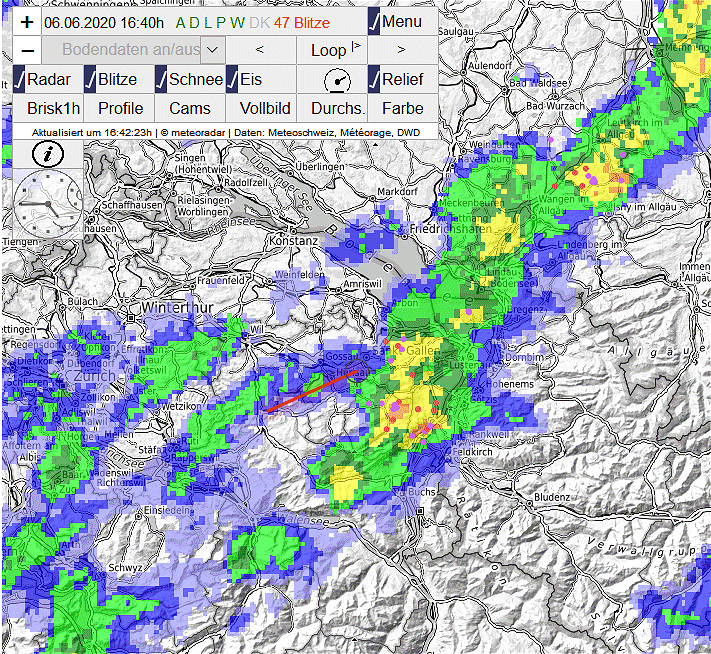The image size is (711, 654).
Task: Click the Wetzikon map label
Action: tap(180, 406)
